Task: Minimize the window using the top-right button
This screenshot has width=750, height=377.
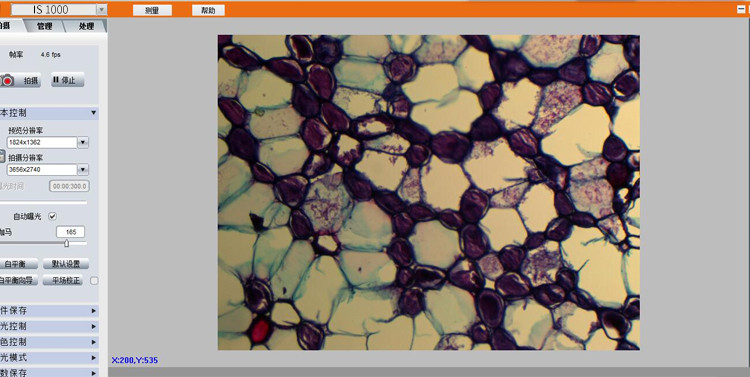Action: (x=740, y=9)
